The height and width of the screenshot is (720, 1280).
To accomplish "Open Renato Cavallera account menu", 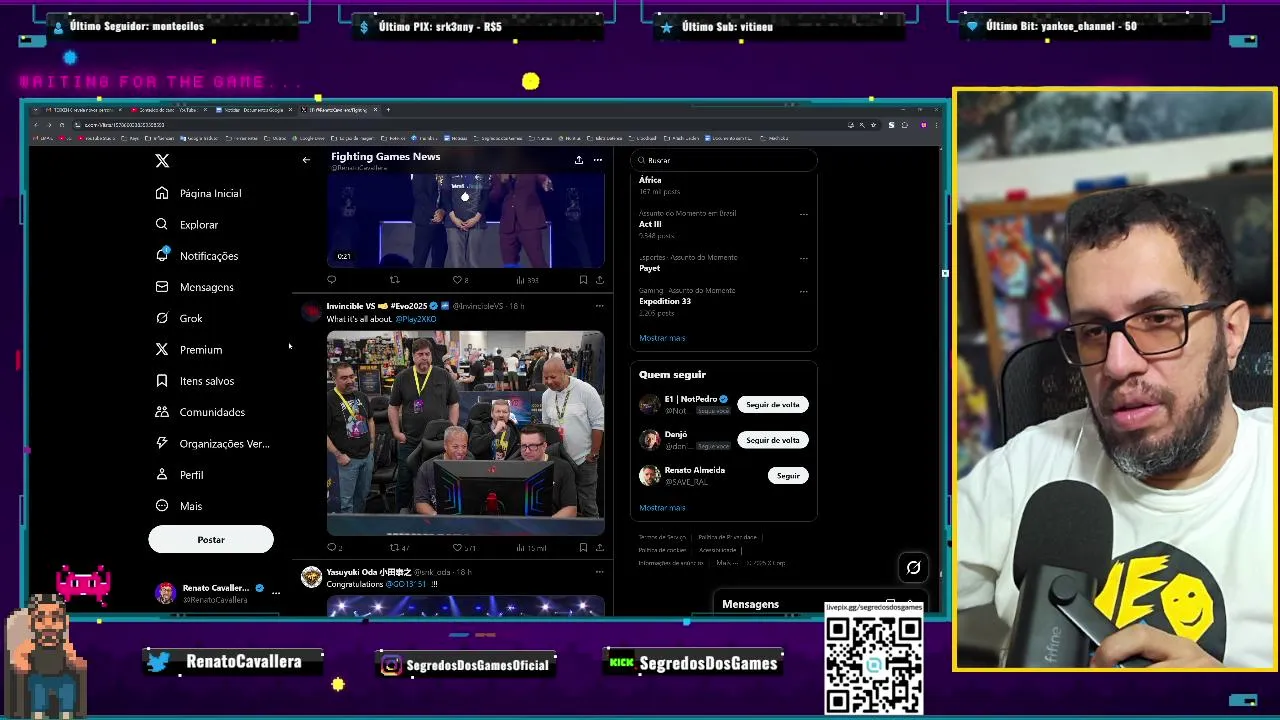I will 217,593.
